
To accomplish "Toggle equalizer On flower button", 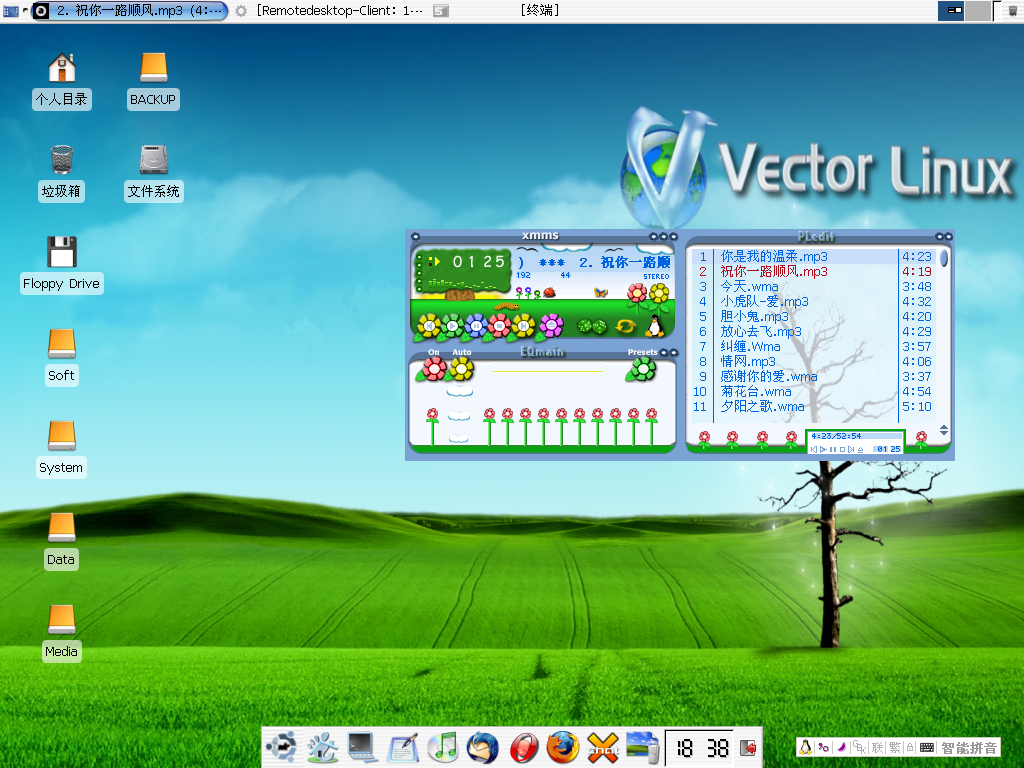I will [434, 369].
